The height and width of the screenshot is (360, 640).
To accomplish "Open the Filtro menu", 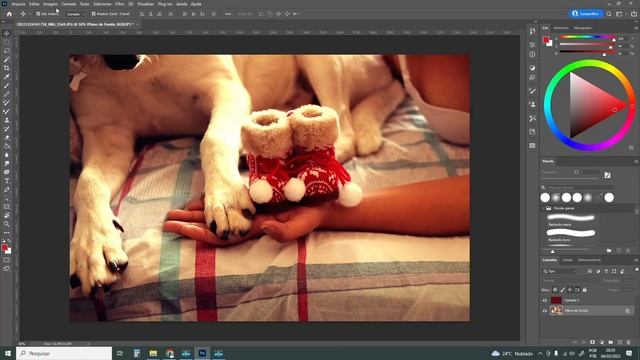I will click(120, 4).
